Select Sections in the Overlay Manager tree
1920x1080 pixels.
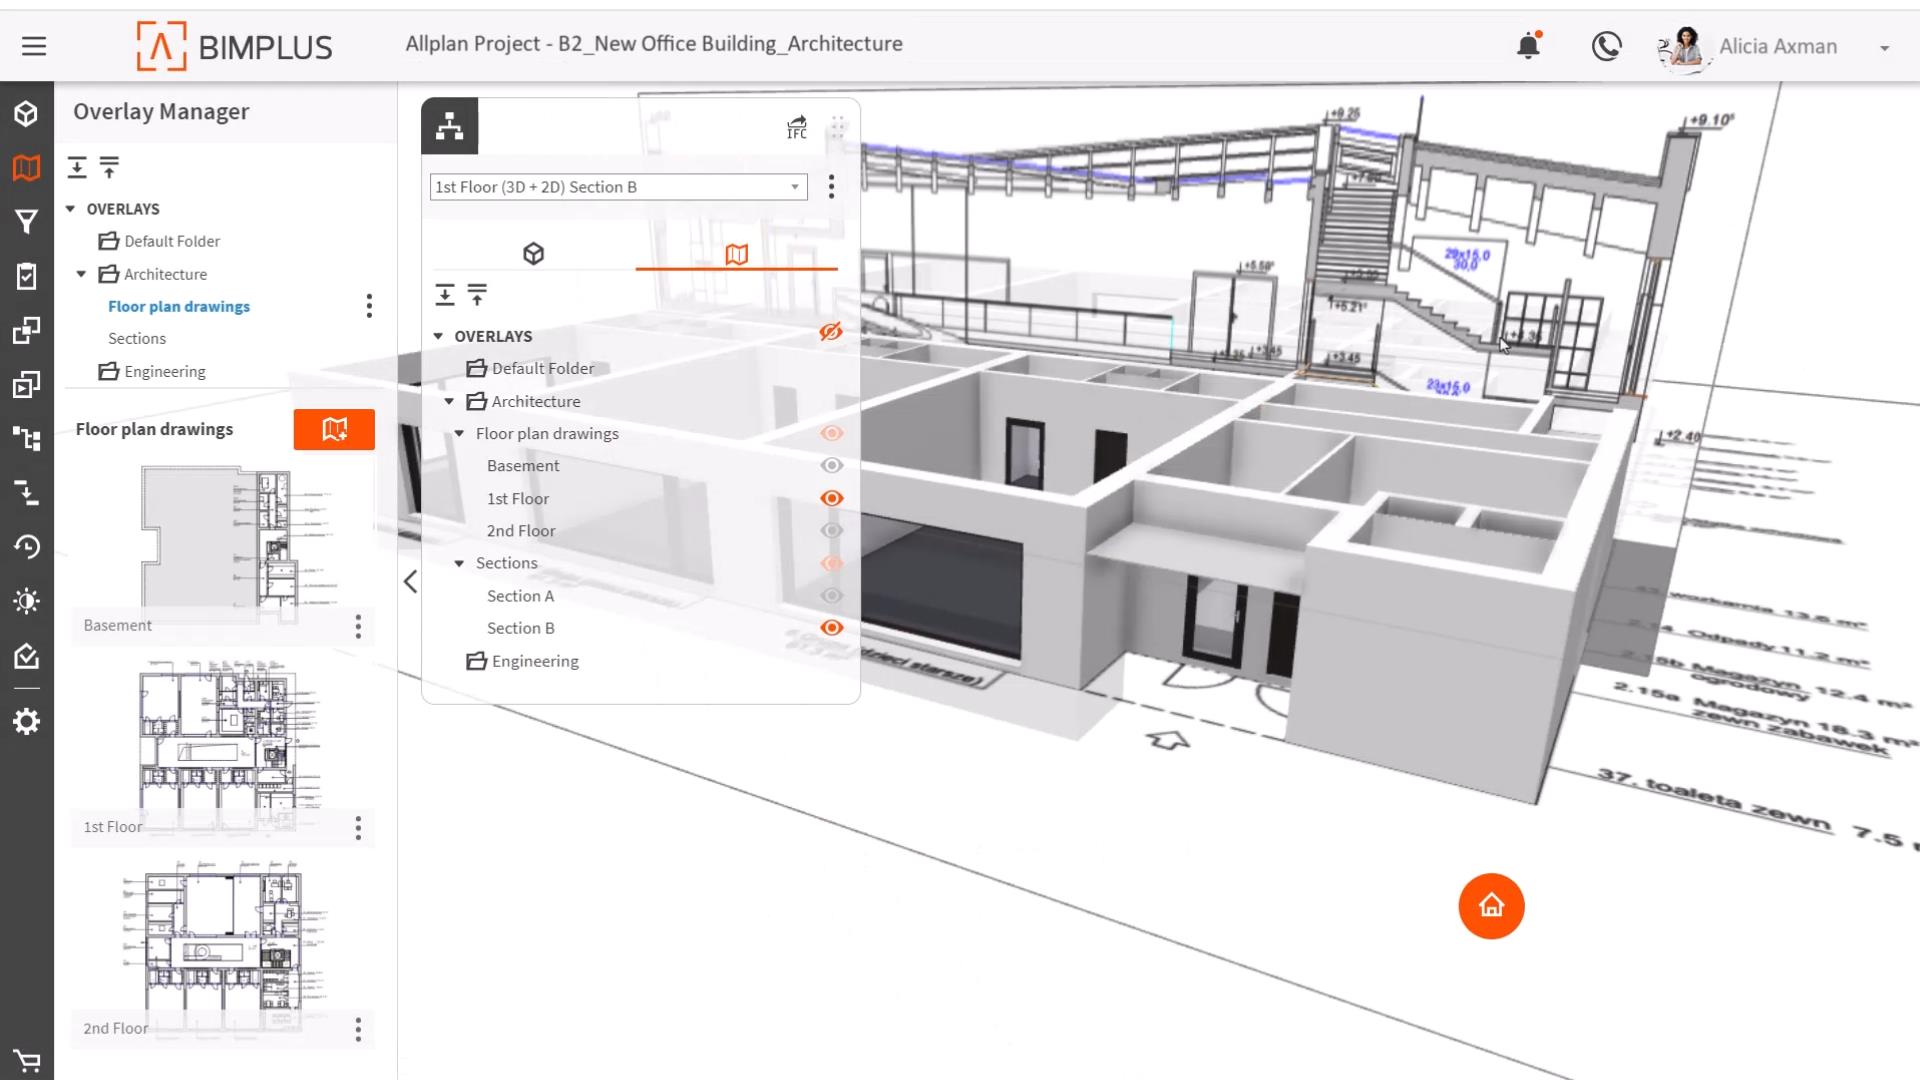137,339
